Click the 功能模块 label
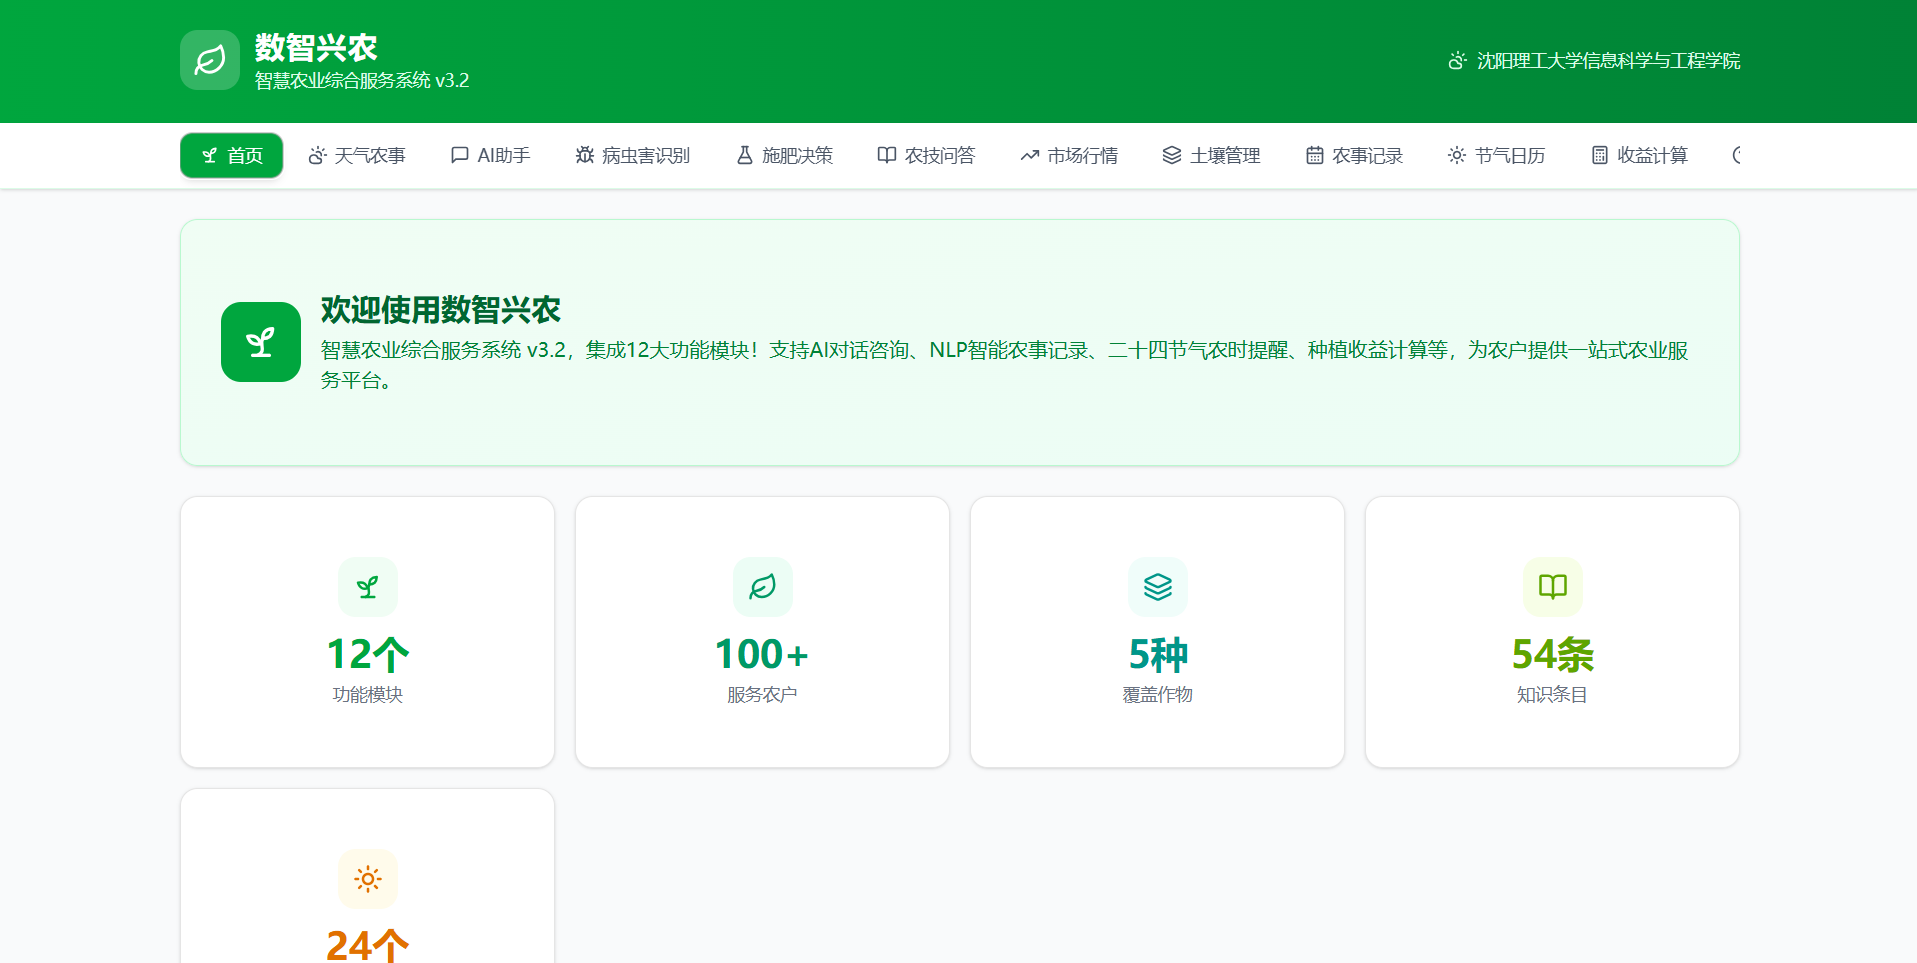Image resolution: width=1917 pixels, height=963 pixels. coord(368,695)
